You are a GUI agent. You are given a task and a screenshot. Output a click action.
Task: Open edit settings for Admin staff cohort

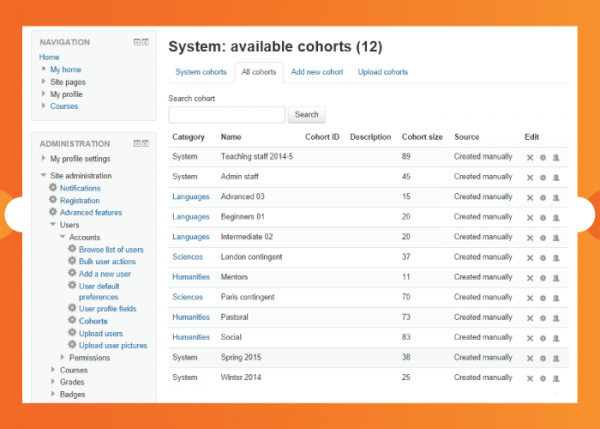tap(543, 177)
